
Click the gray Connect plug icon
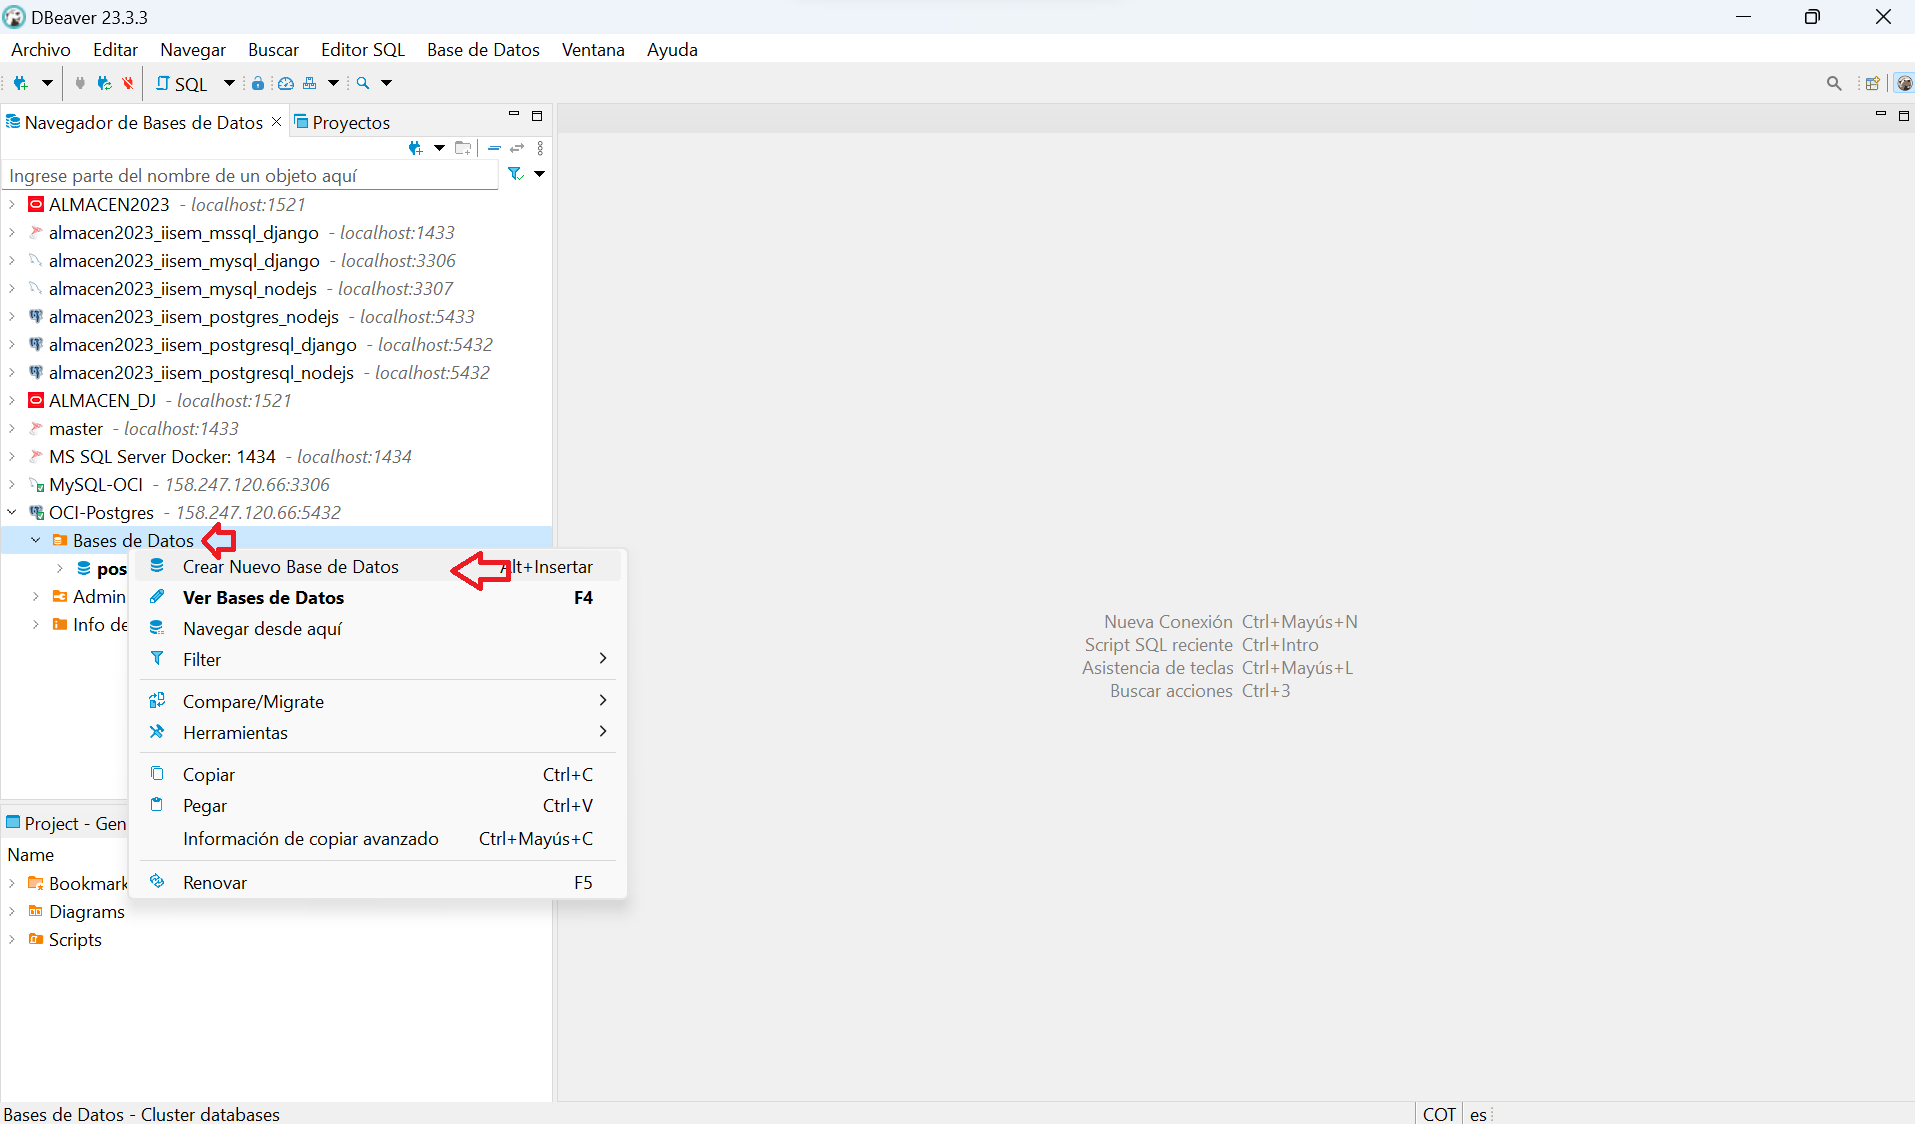pos(80,83)
